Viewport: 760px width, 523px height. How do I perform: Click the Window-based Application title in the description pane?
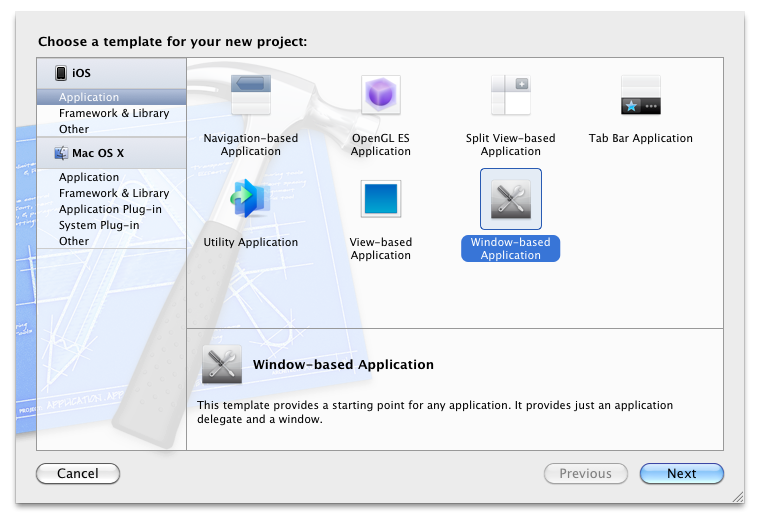[x=343, y=365]
